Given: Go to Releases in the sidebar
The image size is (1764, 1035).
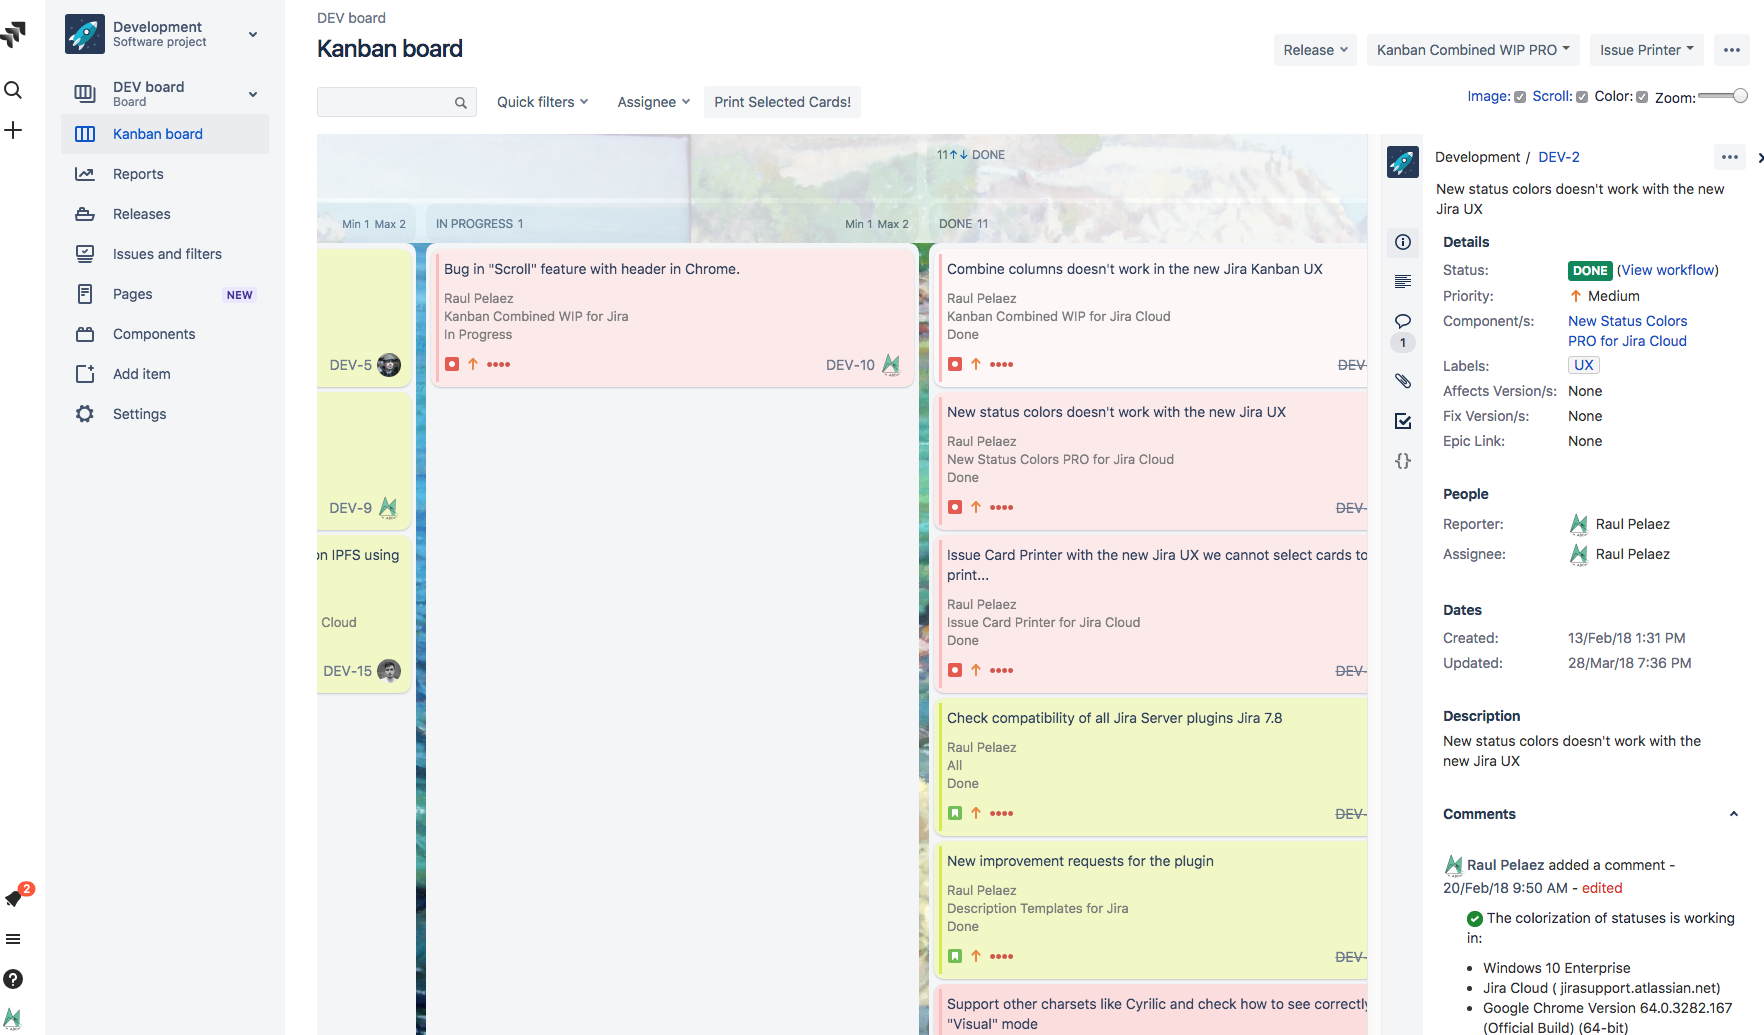Looking at the screenshot, I should 141,214.
